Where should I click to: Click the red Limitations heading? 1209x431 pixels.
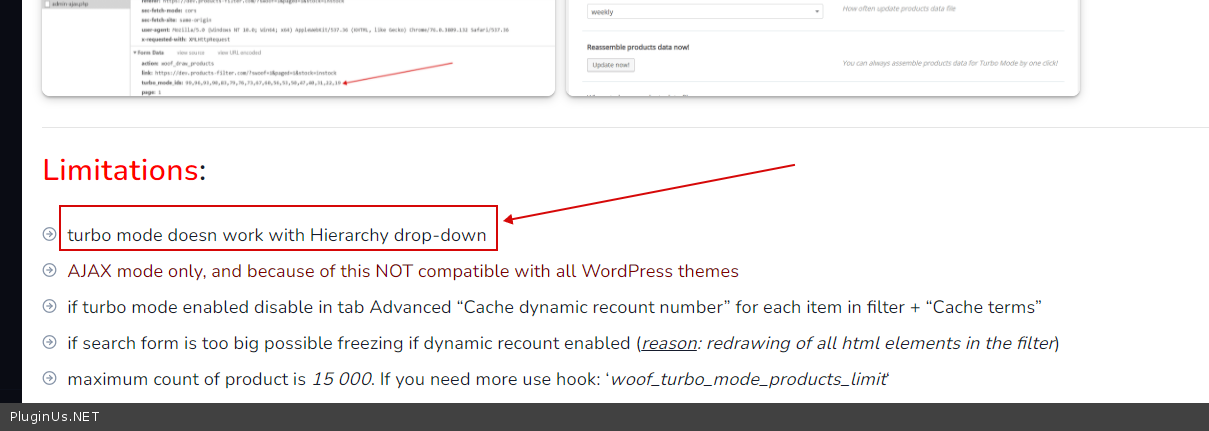[x=120, y=170]
